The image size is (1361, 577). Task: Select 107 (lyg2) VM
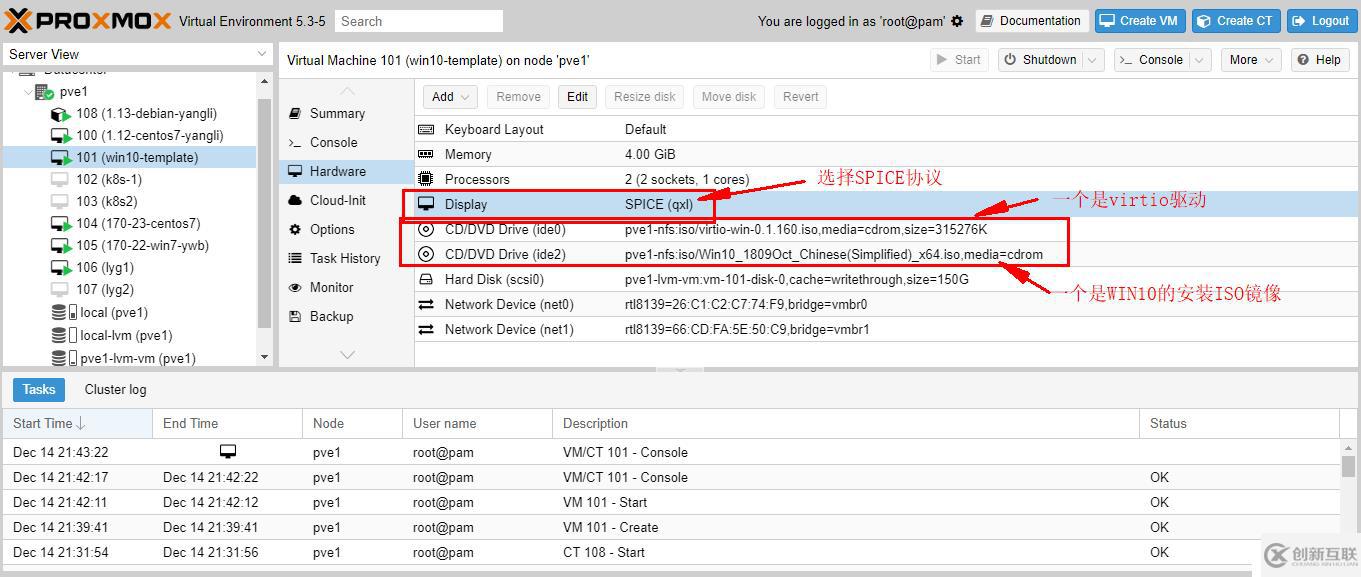point(129,290)
